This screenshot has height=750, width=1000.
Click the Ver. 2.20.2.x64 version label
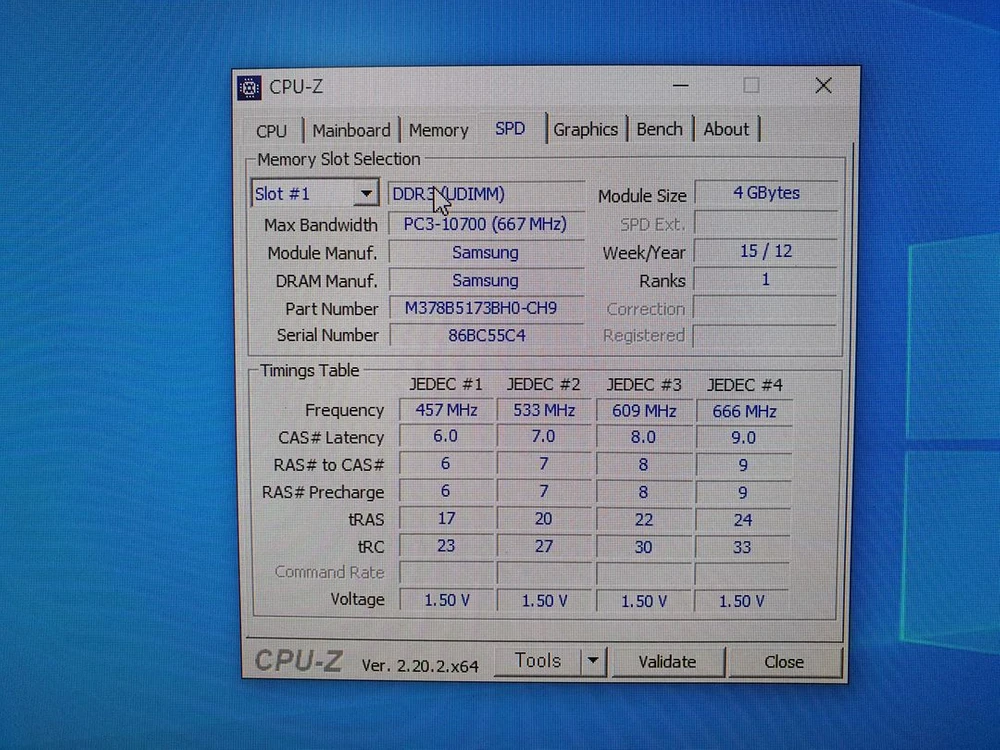(x=420, y=666)
